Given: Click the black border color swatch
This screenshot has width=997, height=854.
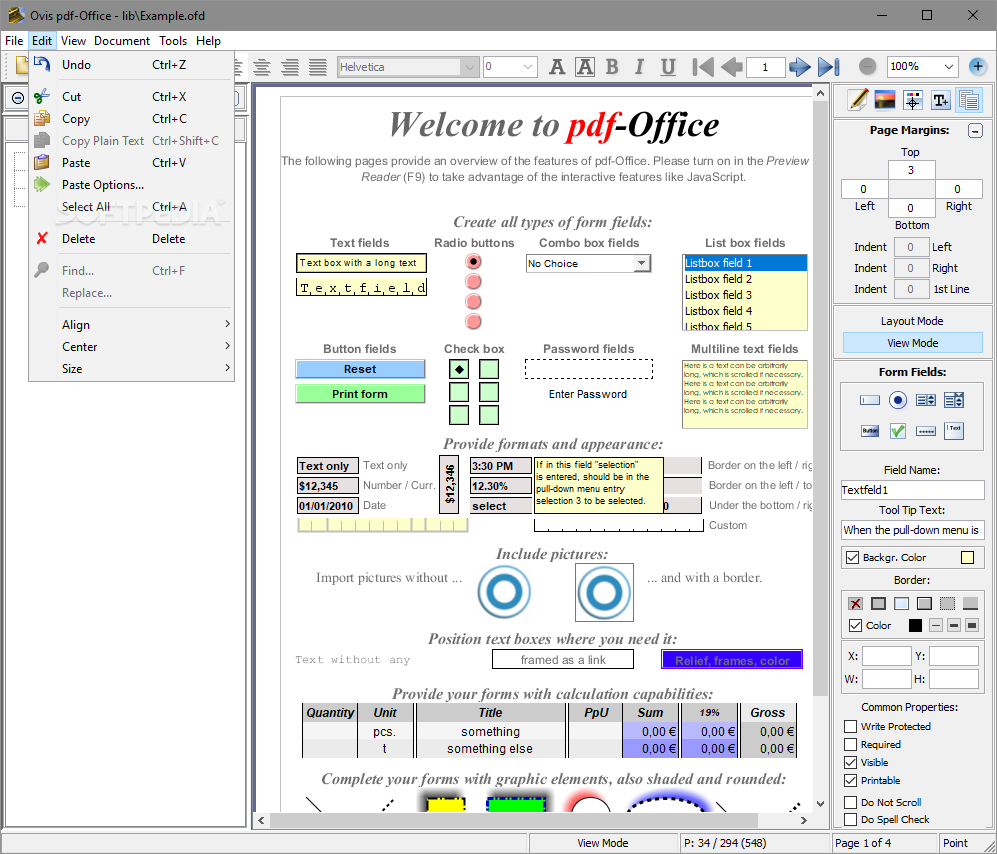Looking at the screenshot, I should (915, 625).
